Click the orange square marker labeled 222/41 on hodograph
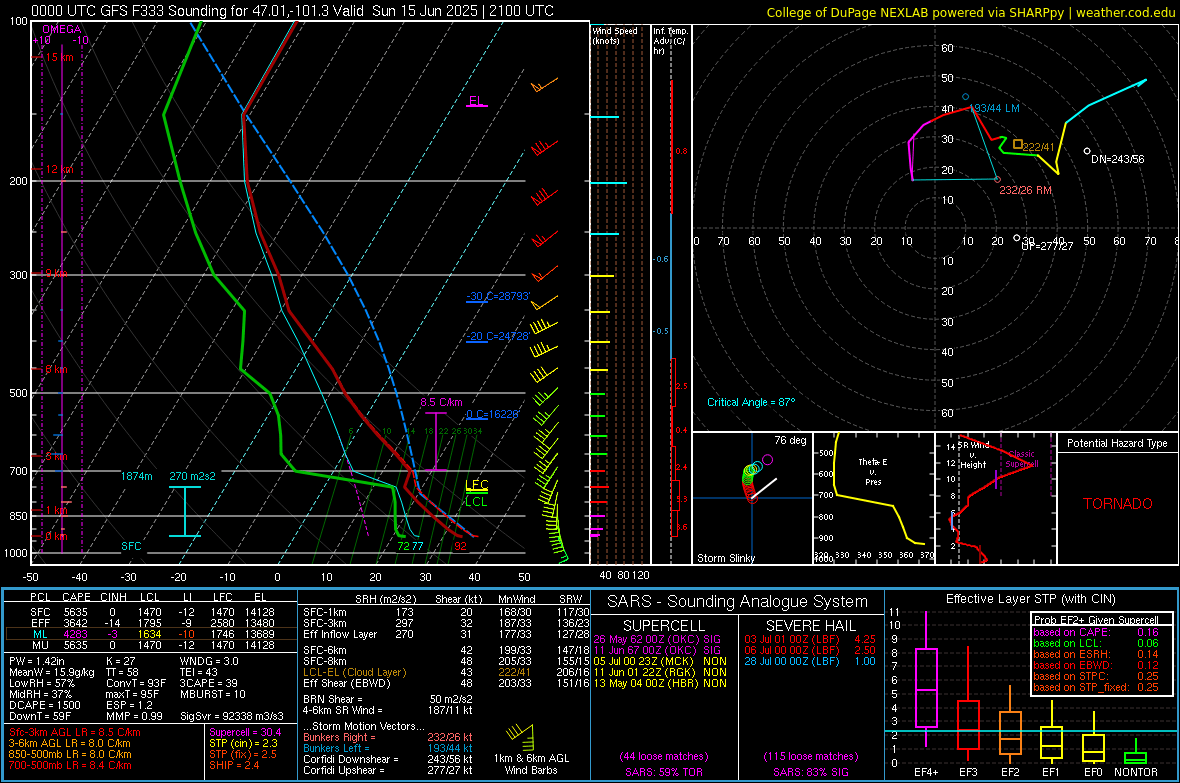This screenshot has width=1180, height=783. [1017, 144]
